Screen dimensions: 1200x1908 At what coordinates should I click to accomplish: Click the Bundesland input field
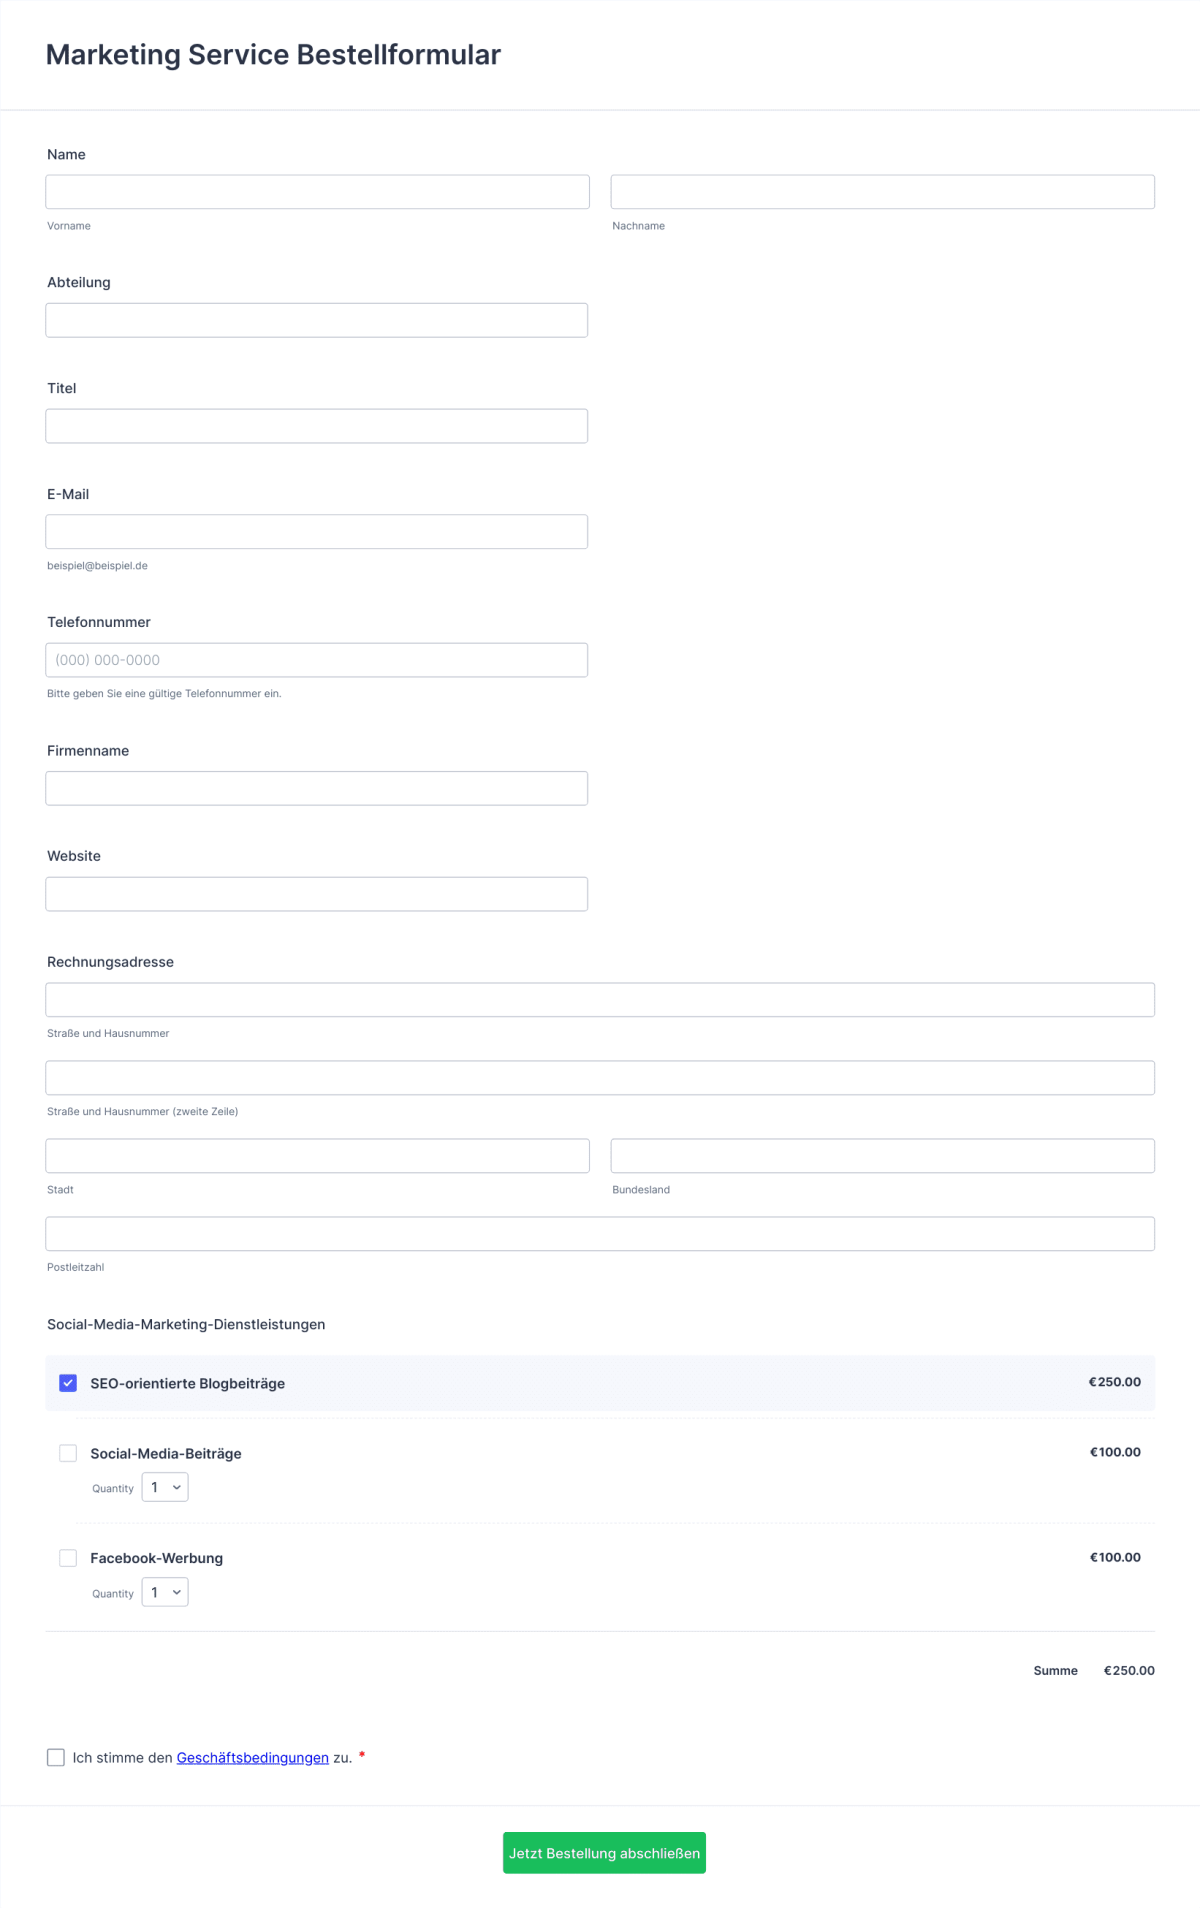[x=882, y=1155]
